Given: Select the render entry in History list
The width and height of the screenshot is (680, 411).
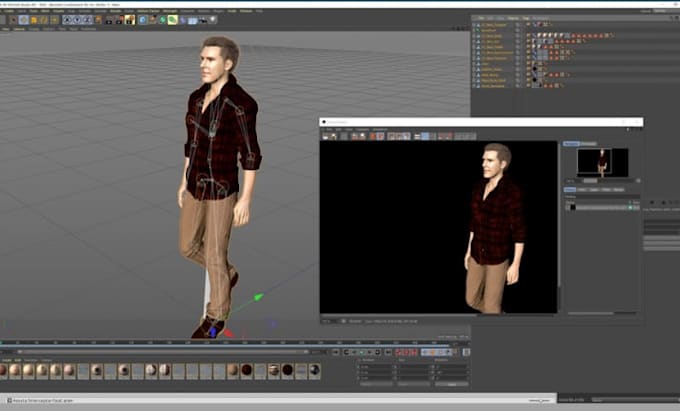Looking at the screenshot, I should pyautogui.click(x=602, y=208).
